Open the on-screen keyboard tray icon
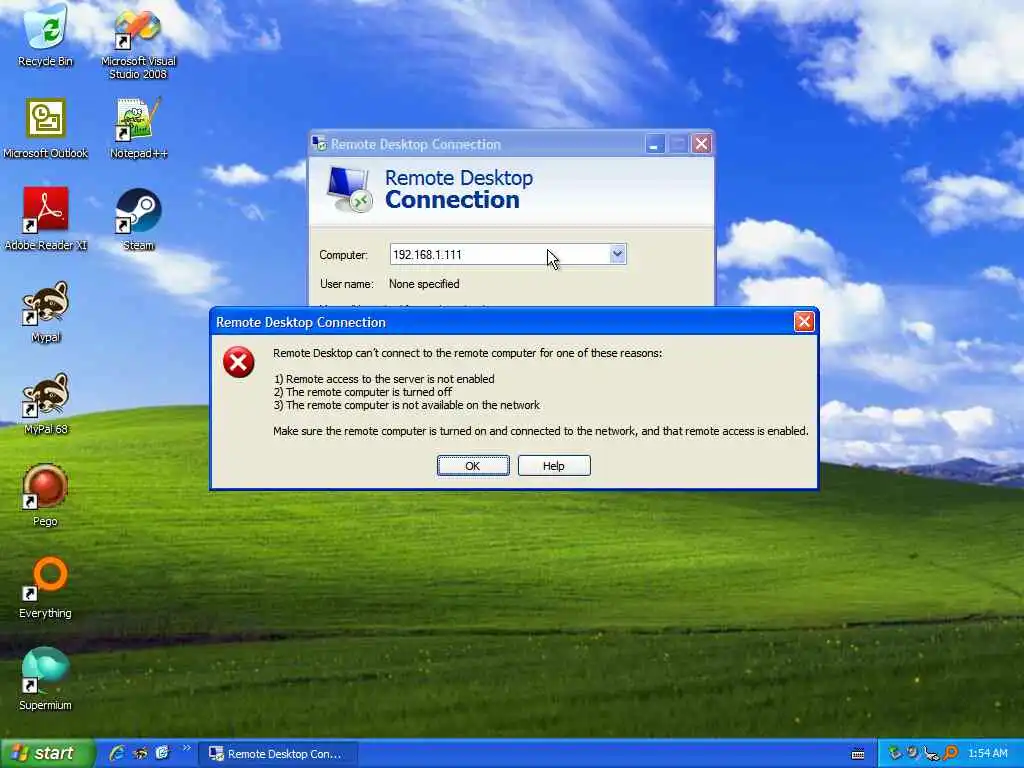Image resolution: width=1024 pixels, height=768 pixels. [858, 754]
